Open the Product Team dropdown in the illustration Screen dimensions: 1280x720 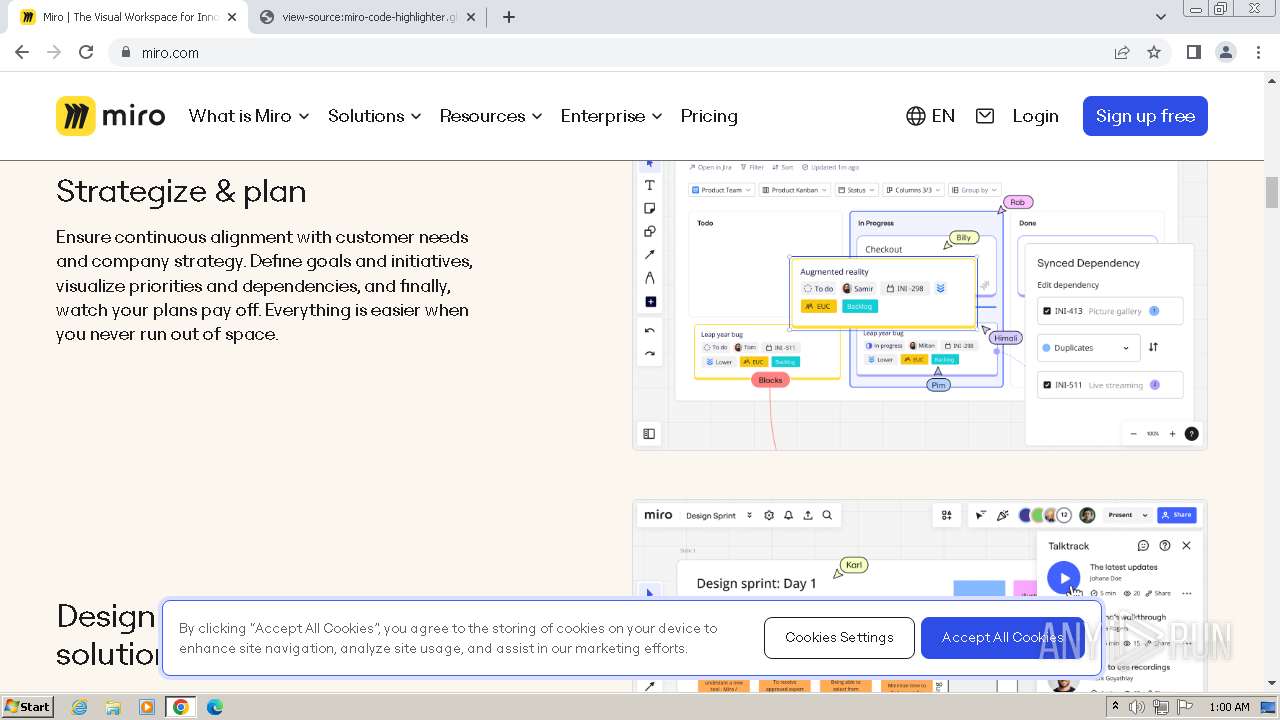(721, 190)
